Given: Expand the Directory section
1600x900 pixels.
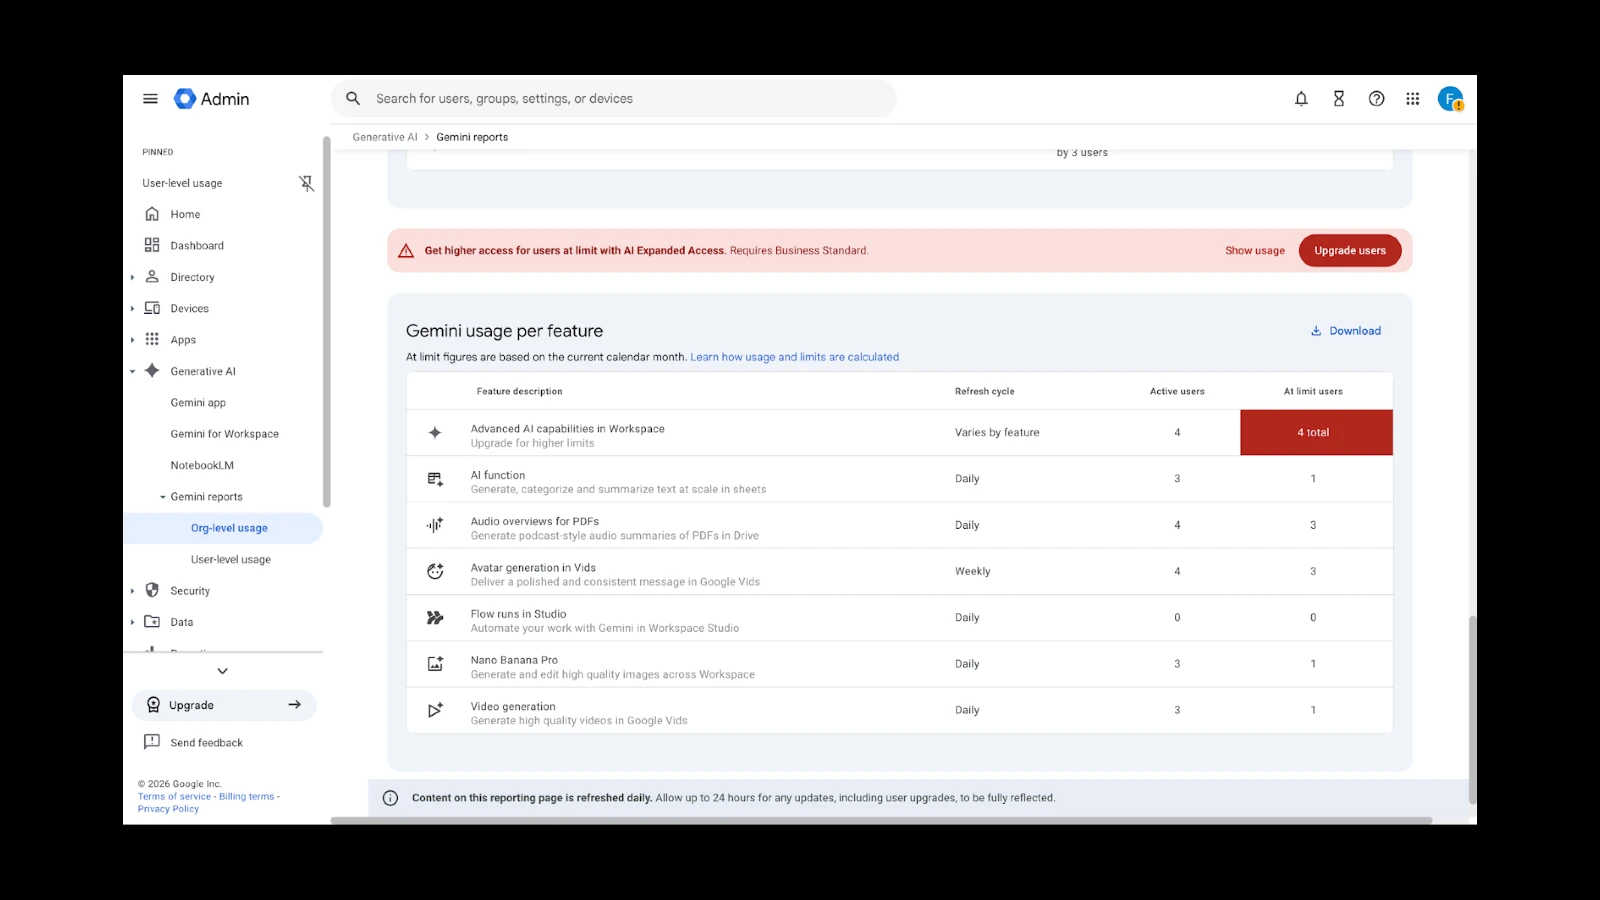Looking at the screenshot, I should (132, 277).
